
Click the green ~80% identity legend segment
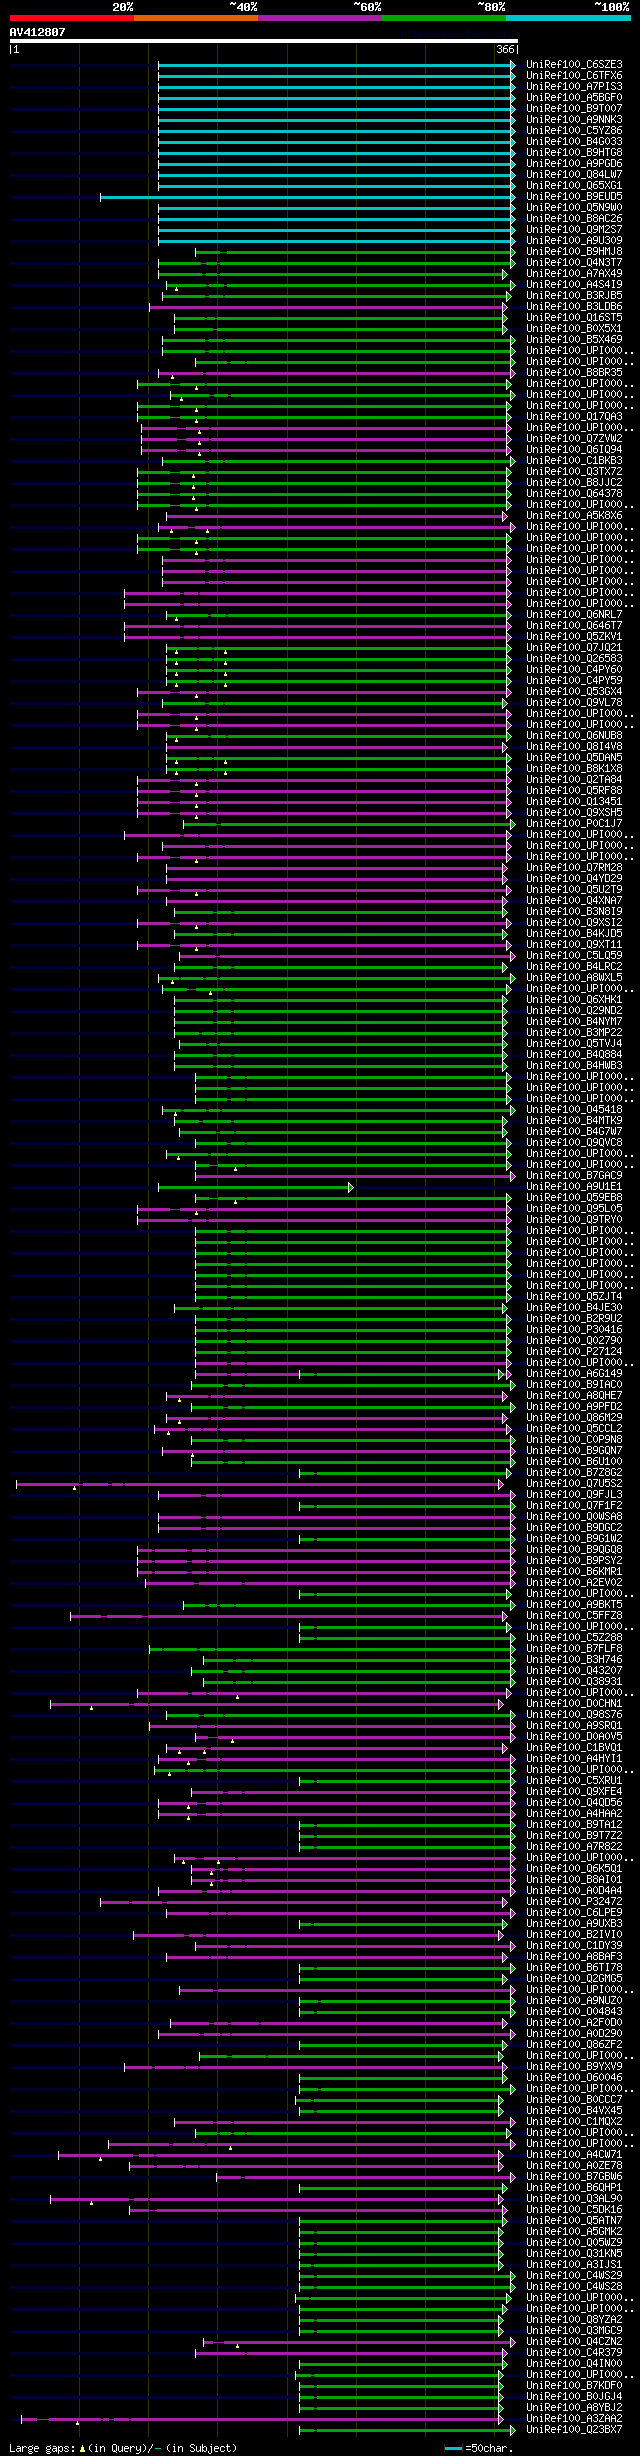point(444,18)
